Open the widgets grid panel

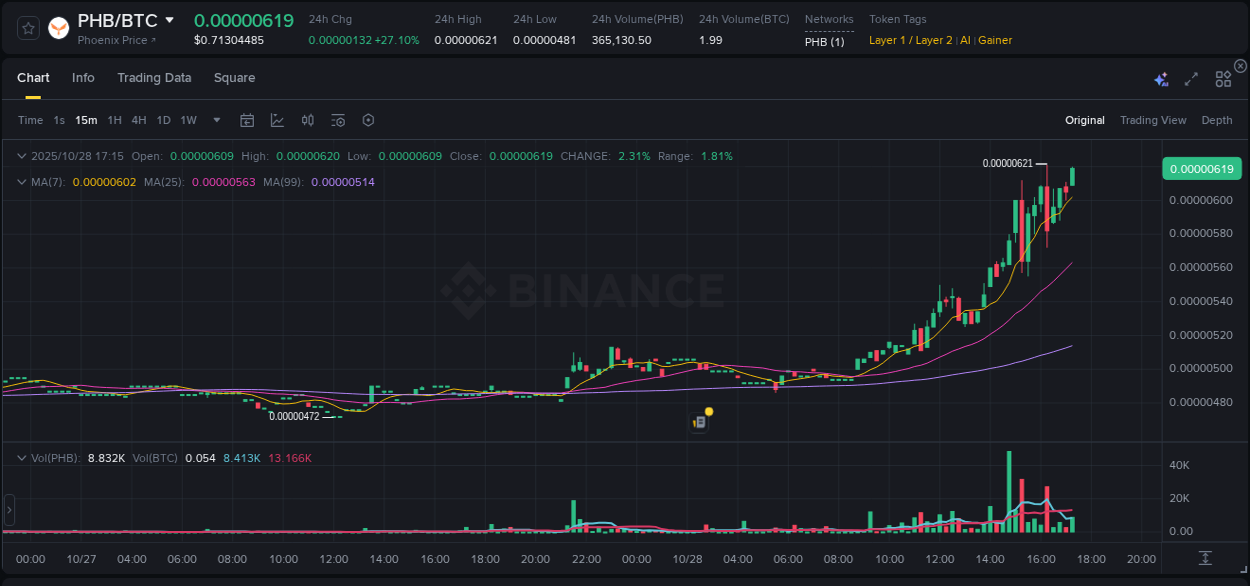tap(1223, 77)
